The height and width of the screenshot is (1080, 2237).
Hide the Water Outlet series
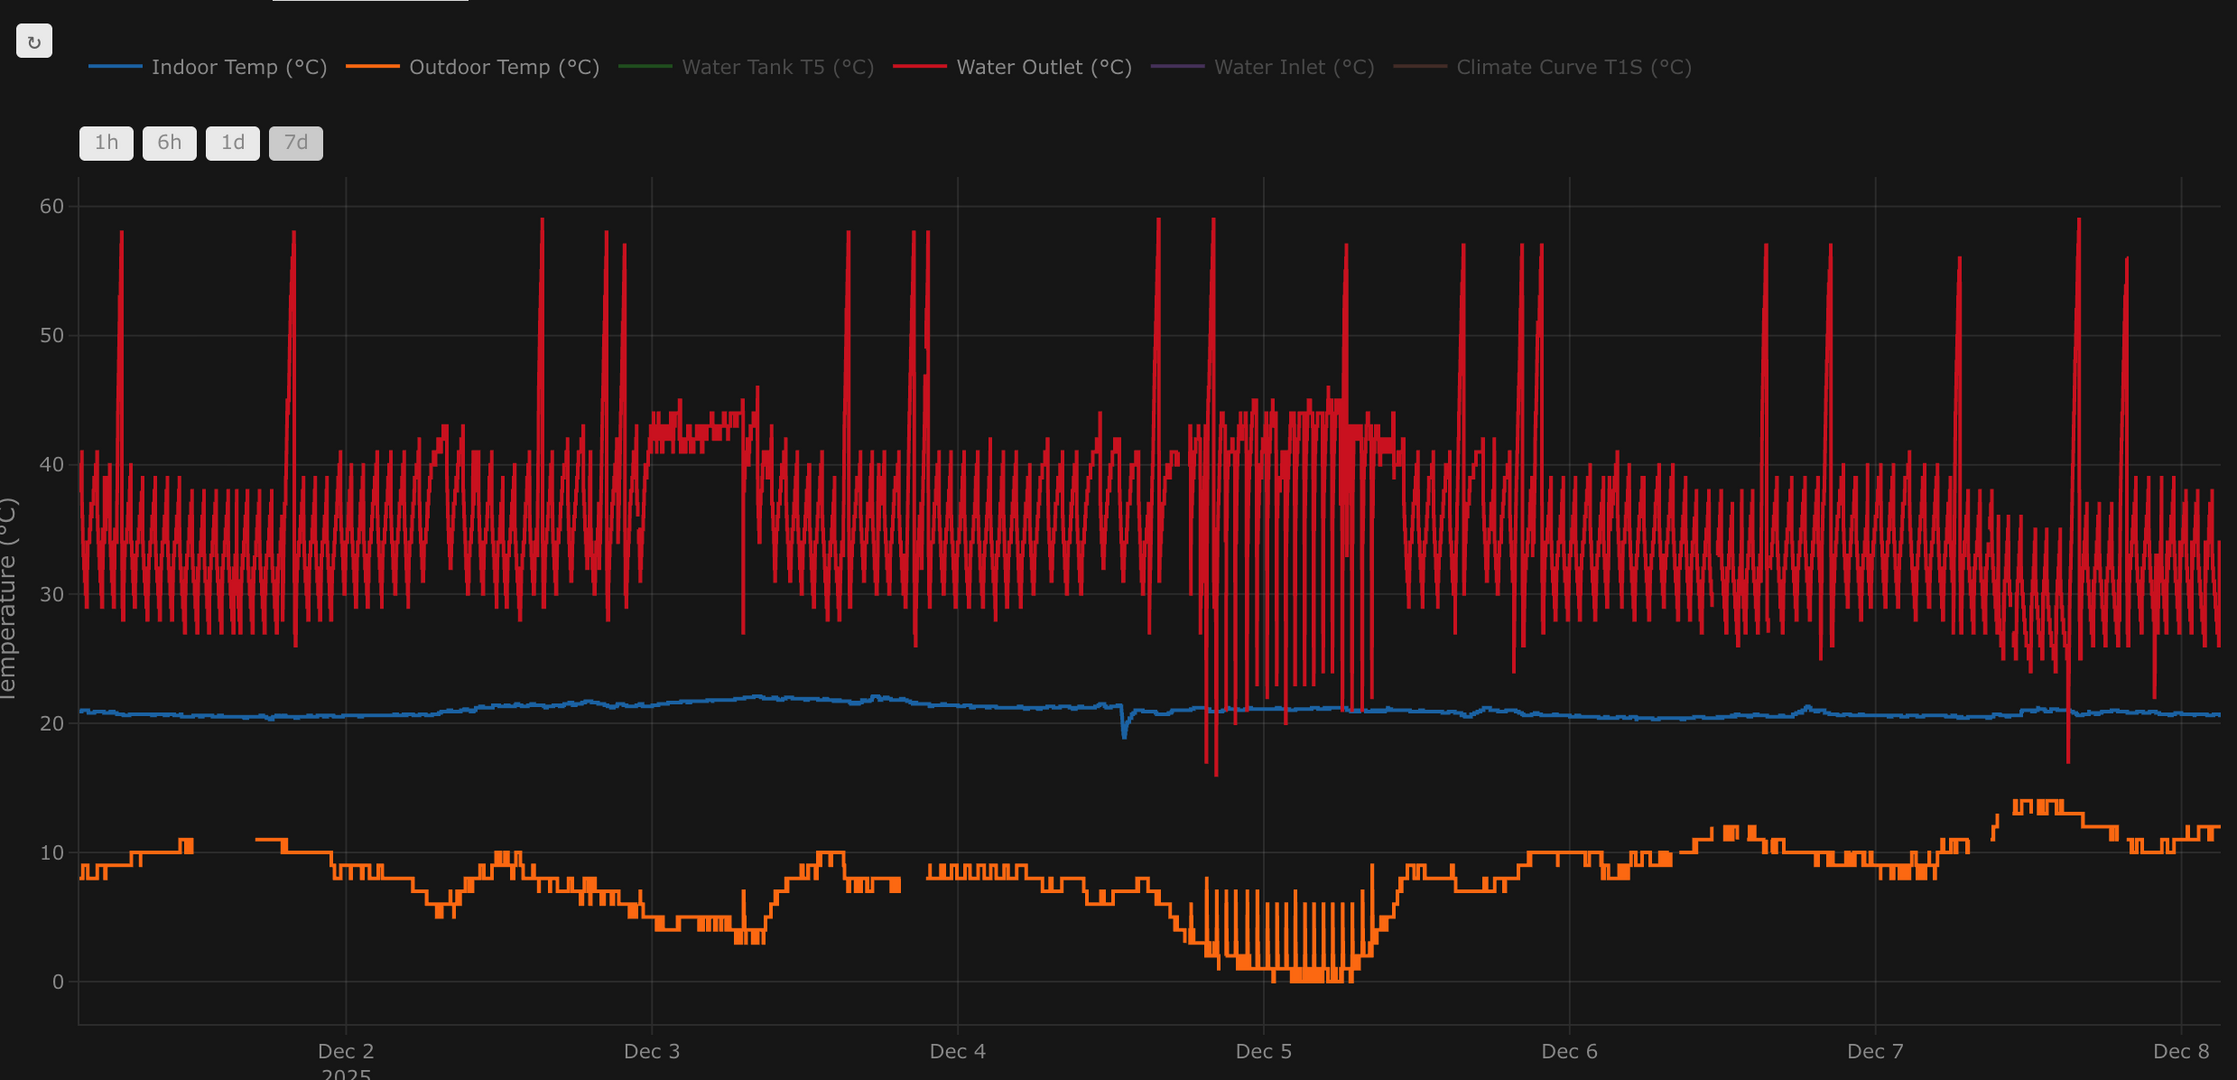[x=1043, y=67]
